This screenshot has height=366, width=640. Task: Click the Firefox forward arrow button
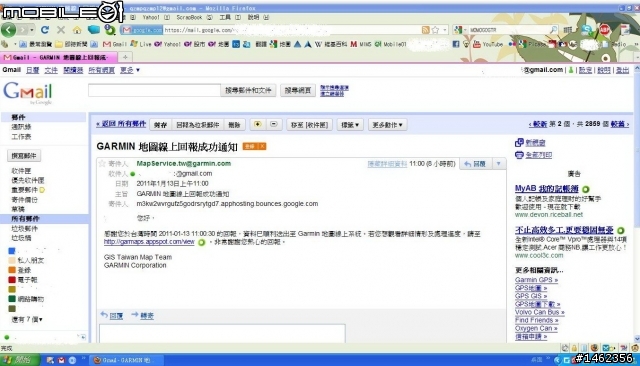(23, 30)
